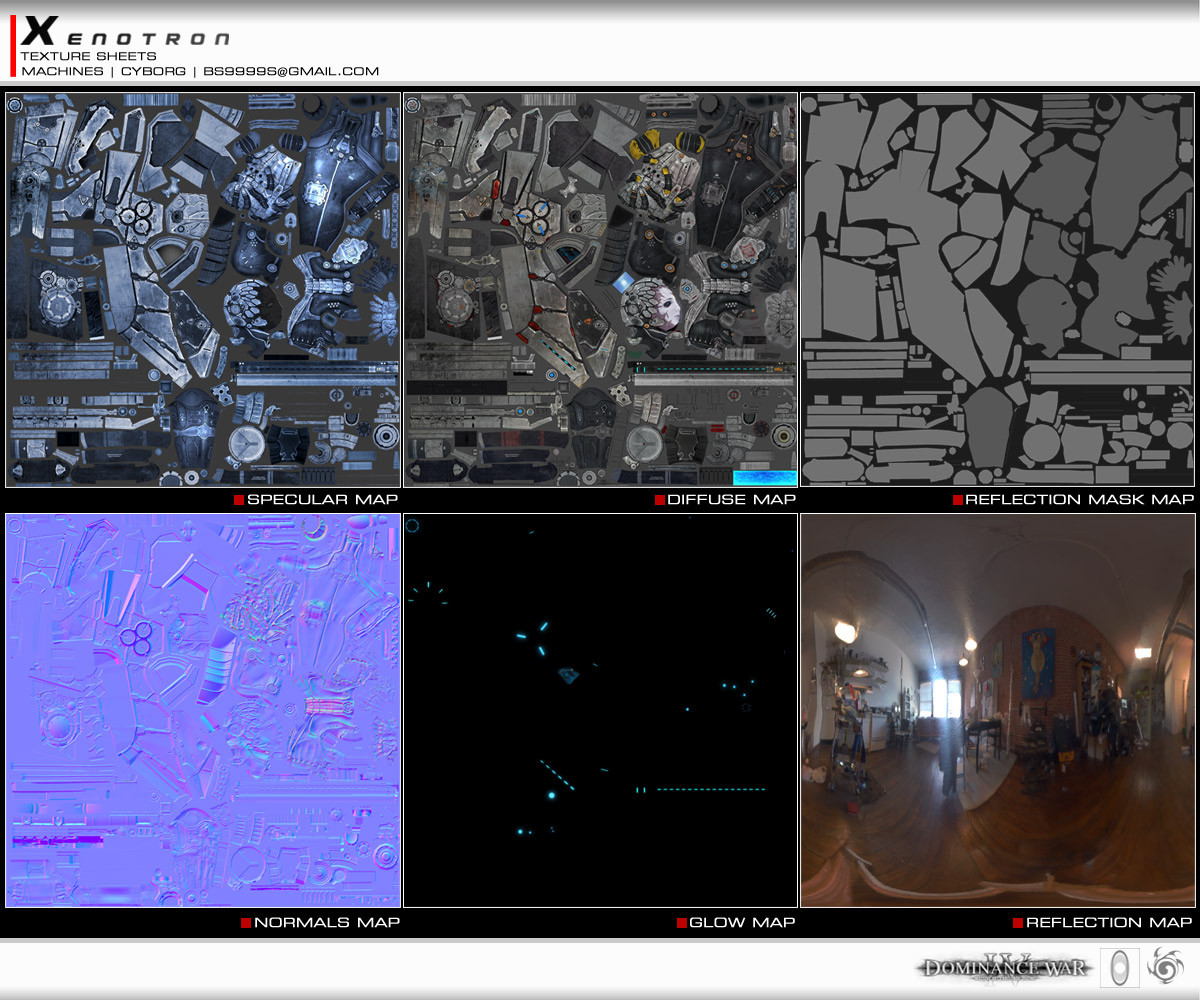This screenshot has height=1000, width=1200.
Task: Click the Dominance War logo
Action: coord(1004,967)
